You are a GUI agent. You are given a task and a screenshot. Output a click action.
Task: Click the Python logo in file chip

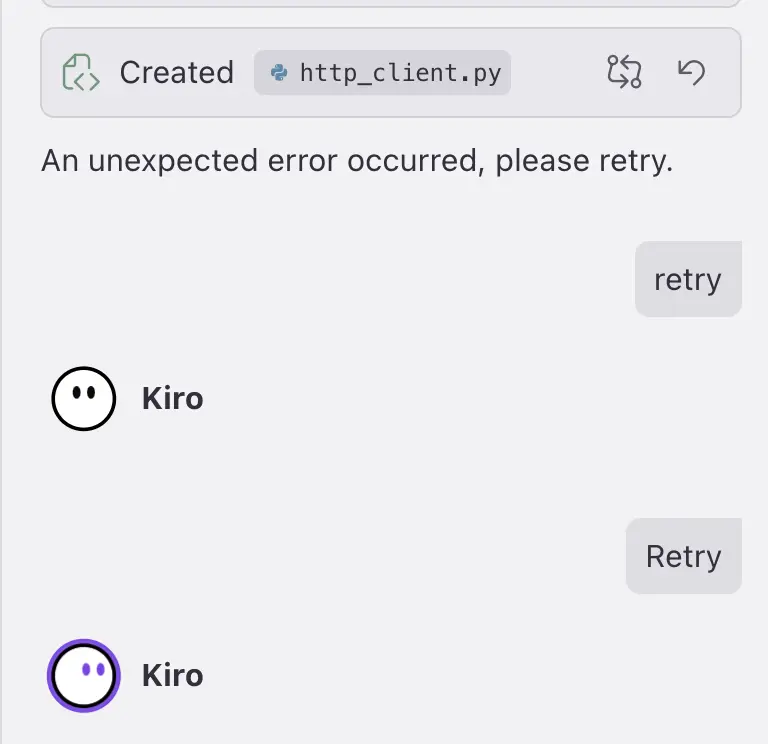coord(279,73)
